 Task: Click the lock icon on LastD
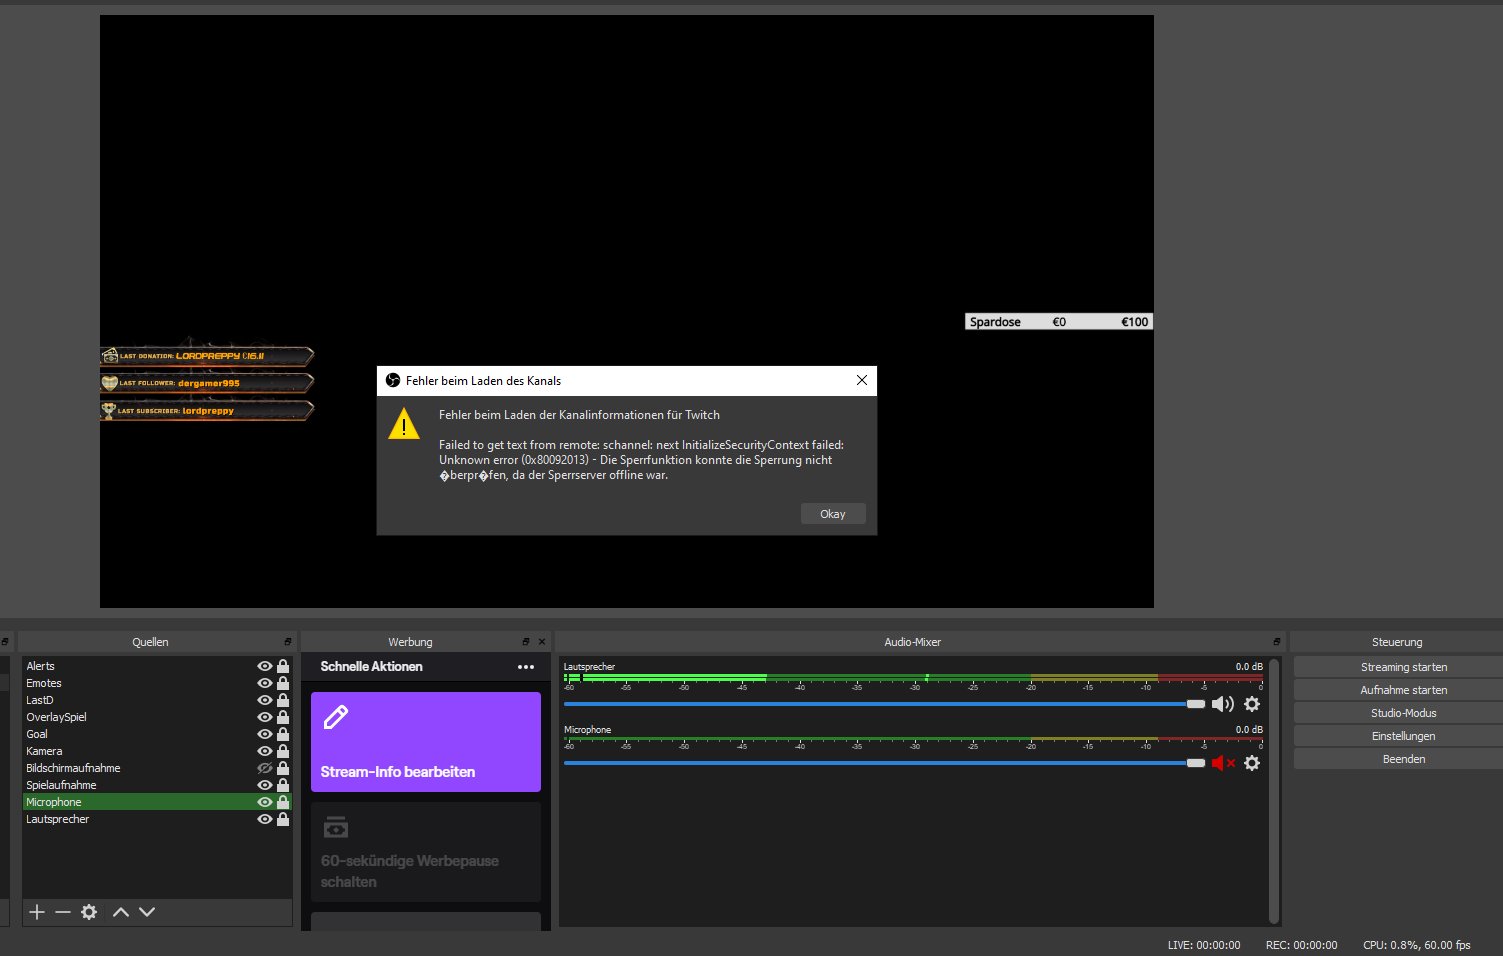pyautogui.click(x=283, y=700)
